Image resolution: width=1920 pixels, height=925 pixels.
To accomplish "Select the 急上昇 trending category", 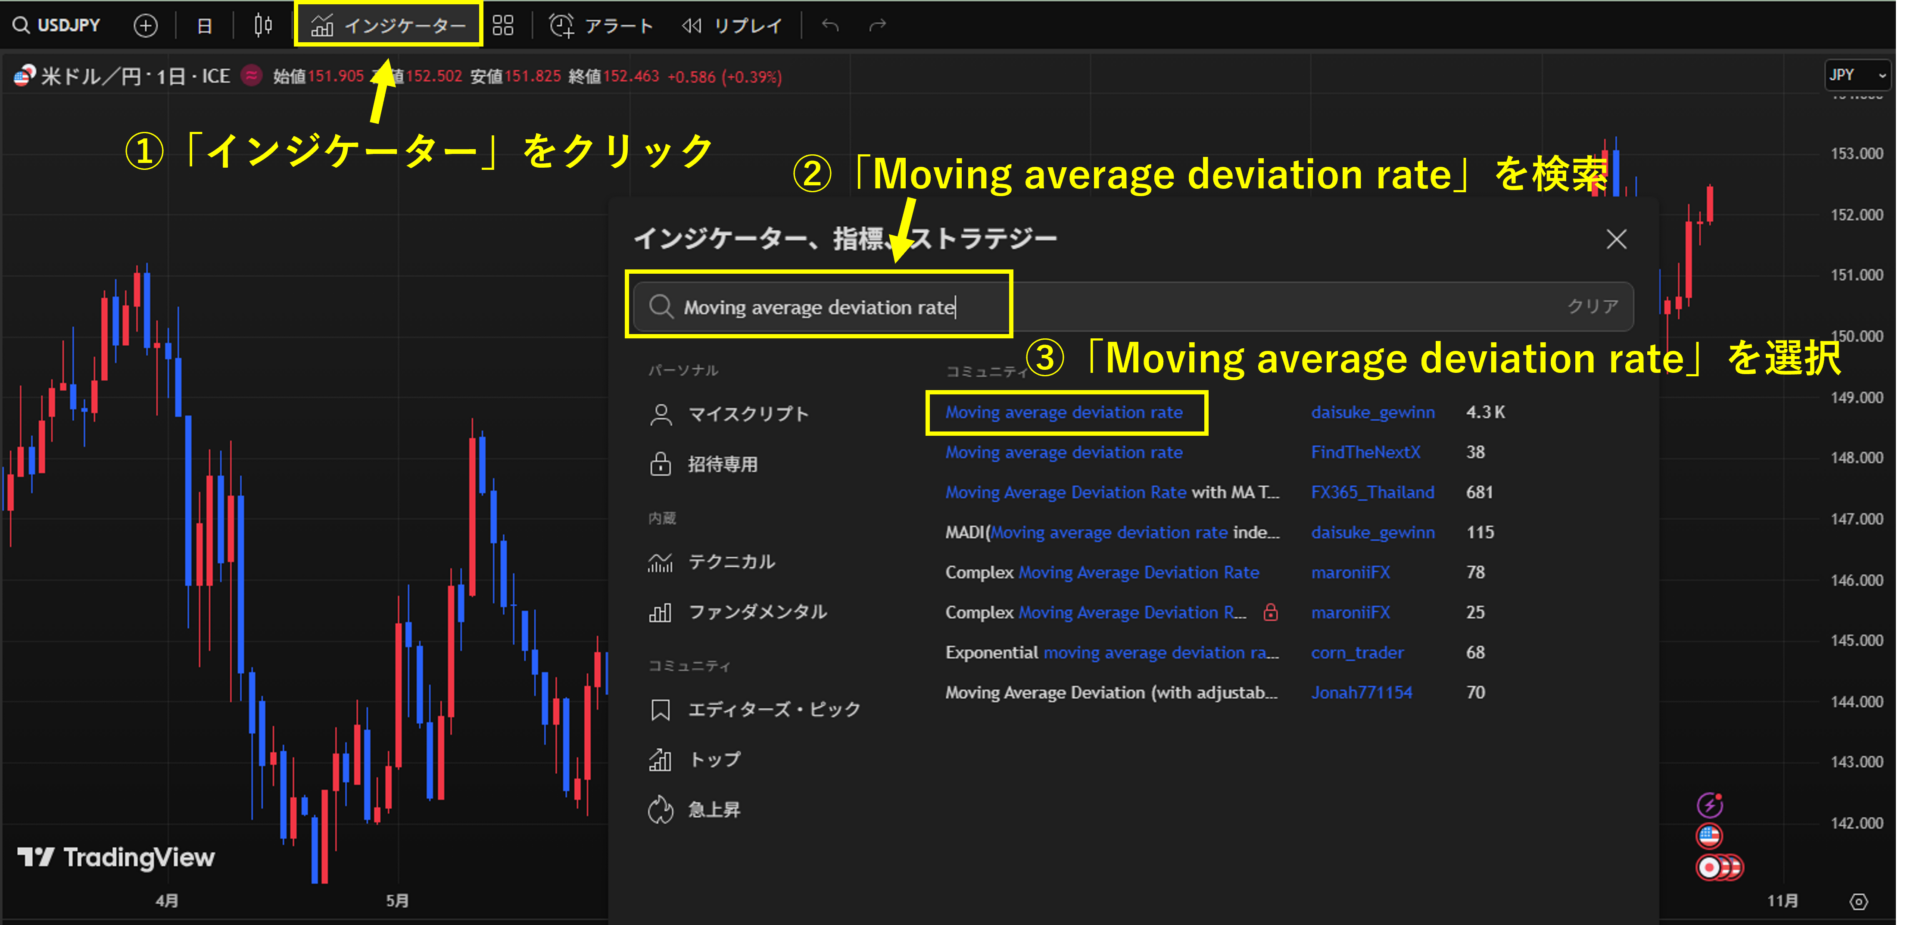I will click(712, 809).
